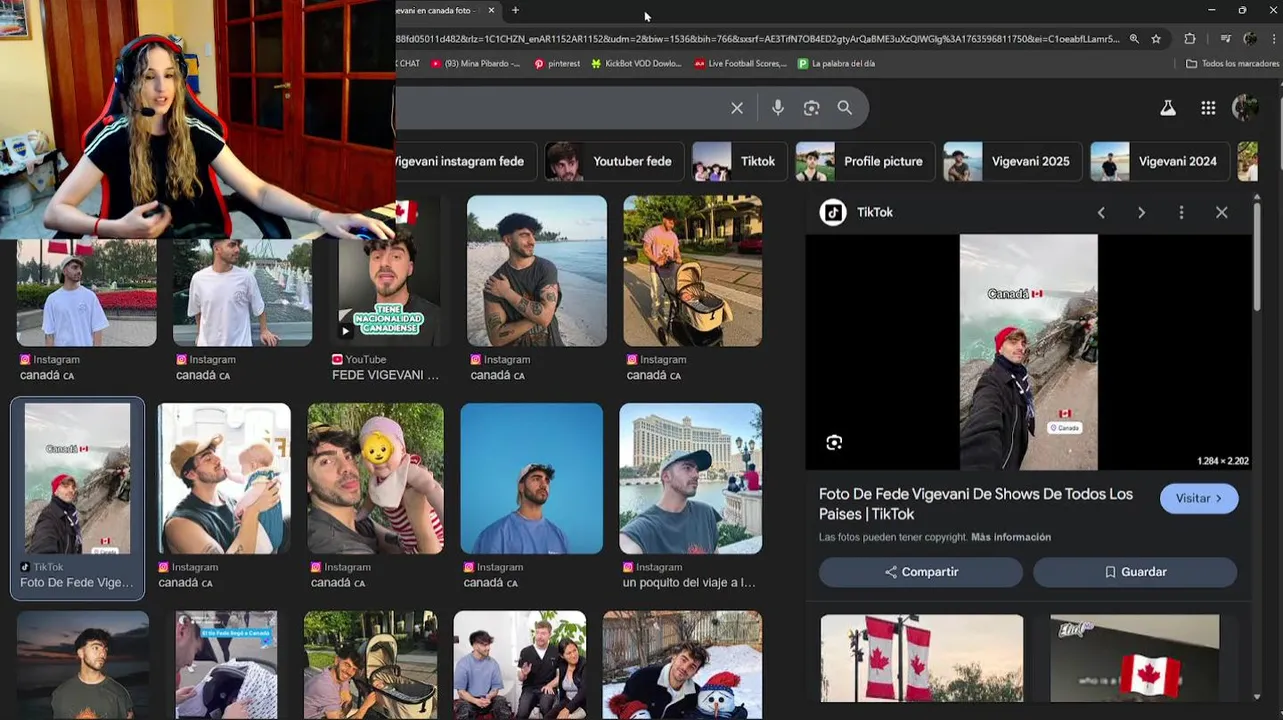Close the image preview panel

(1221, 213)
